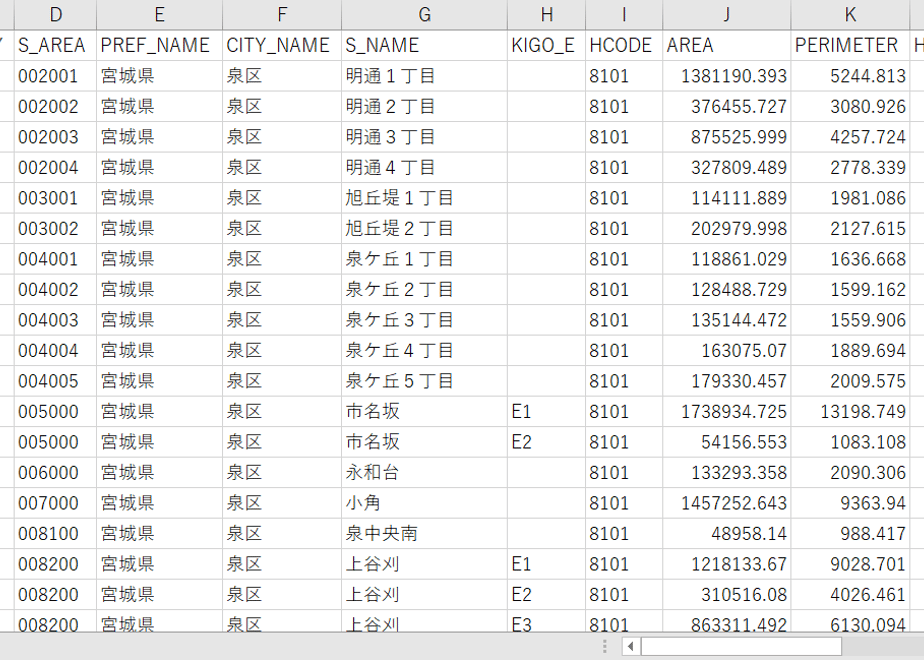This screenshot has width=924, height=660.
Task: Select KIGO_E cell E3 for 上谷刈
Action: [546, 623]
